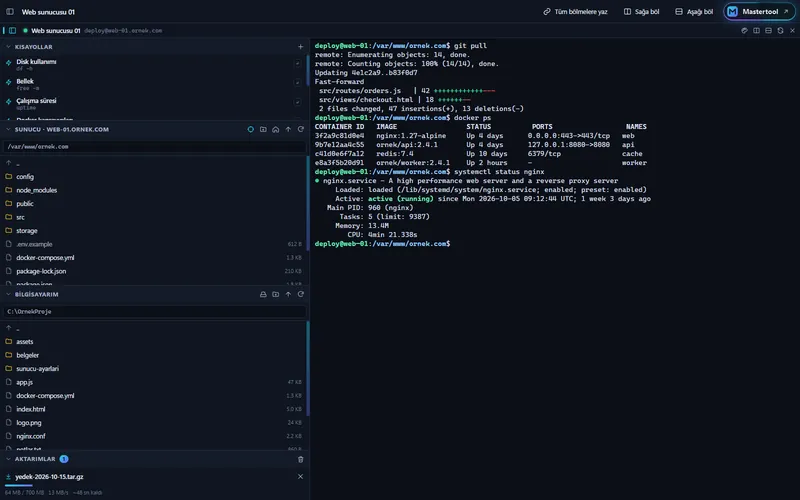
Task: Refresh the Sunucu file list
Action: 301,130
